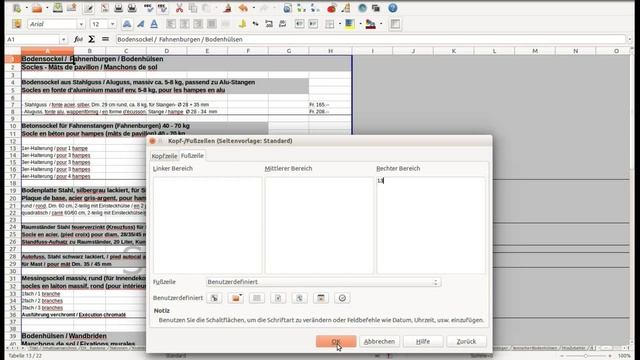
Task: Open the font size 12 dropdown
Action: tap(113, 24)
